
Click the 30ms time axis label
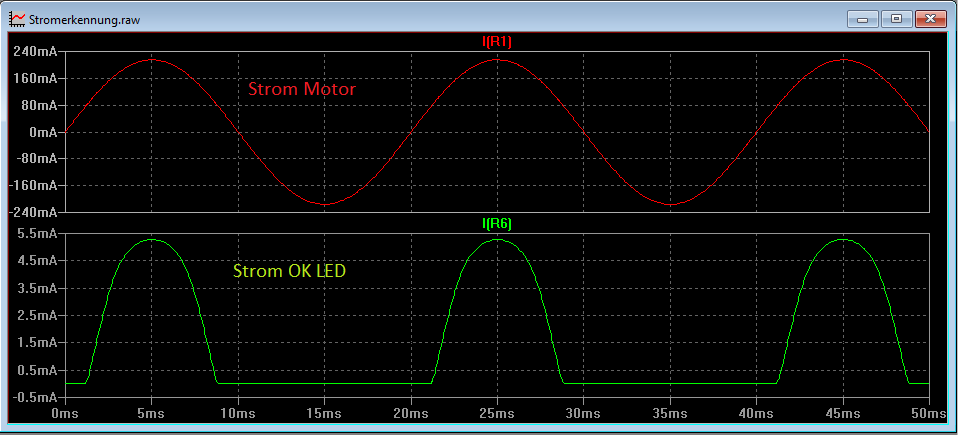point(583,412)
